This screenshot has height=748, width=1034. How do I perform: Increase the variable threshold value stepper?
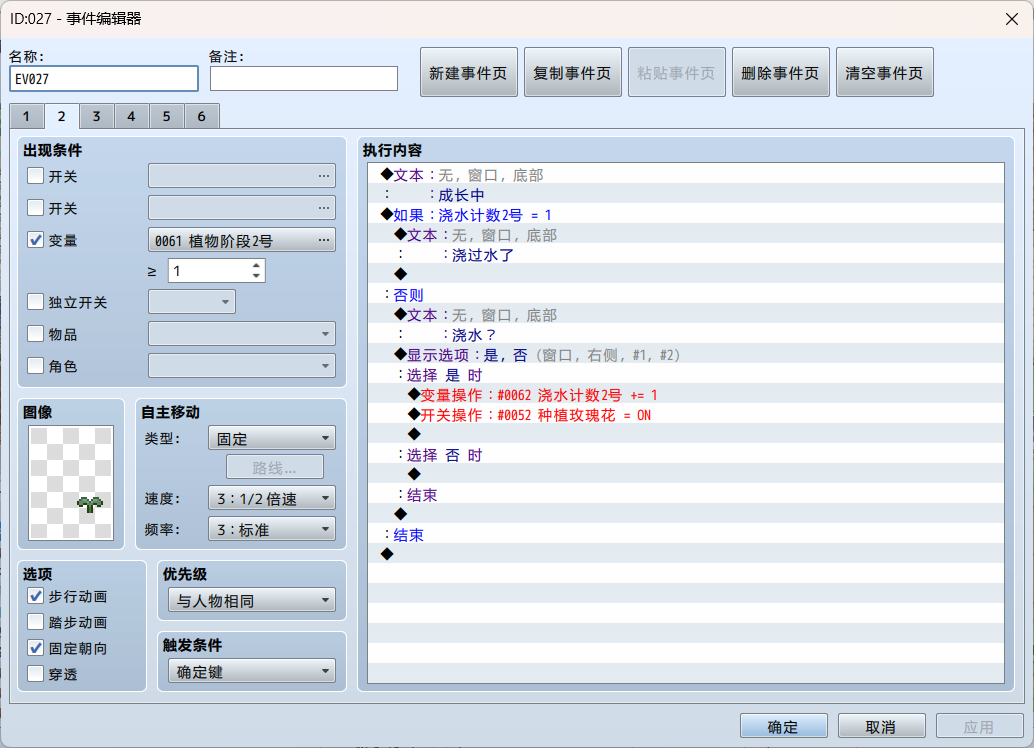pos(257,265)
